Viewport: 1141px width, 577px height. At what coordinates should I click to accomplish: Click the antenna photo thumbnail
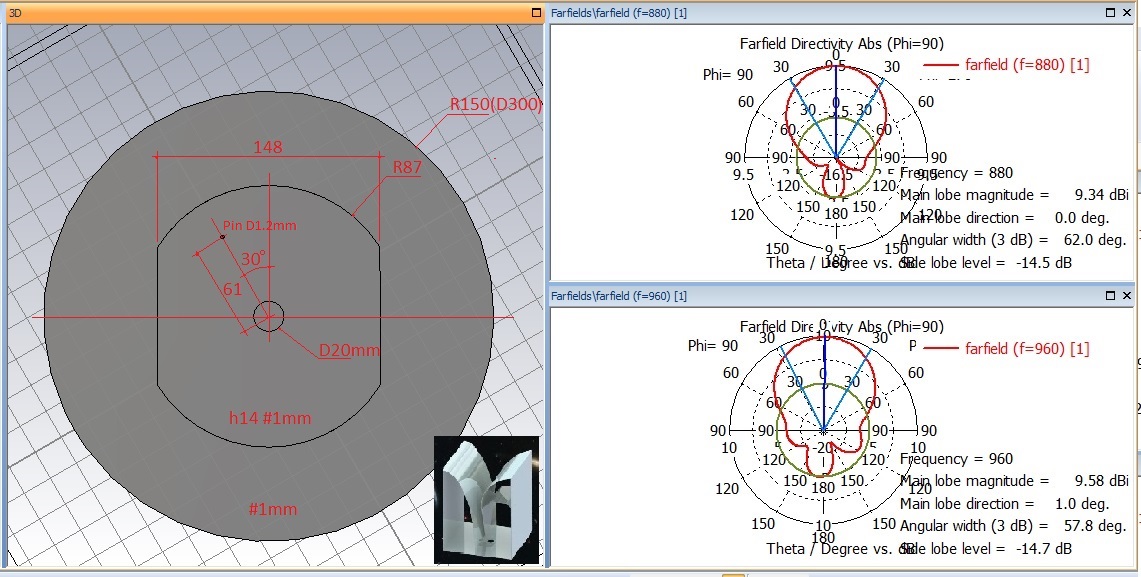(x=486, y=498)
